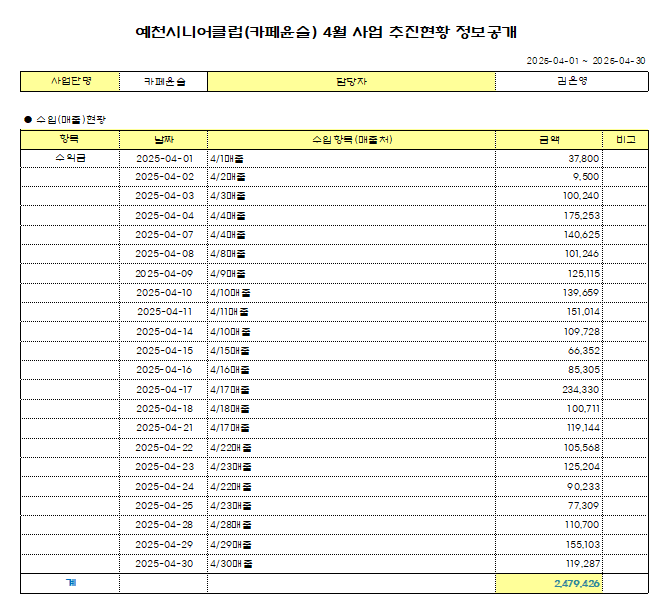
Task: Click the amount 234,330
Action: point(581,389)
